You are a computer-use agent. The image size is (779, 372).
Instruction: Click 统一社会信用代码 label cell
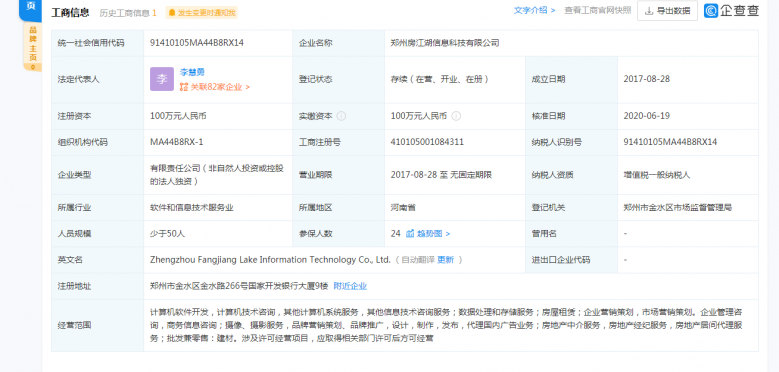97,43
